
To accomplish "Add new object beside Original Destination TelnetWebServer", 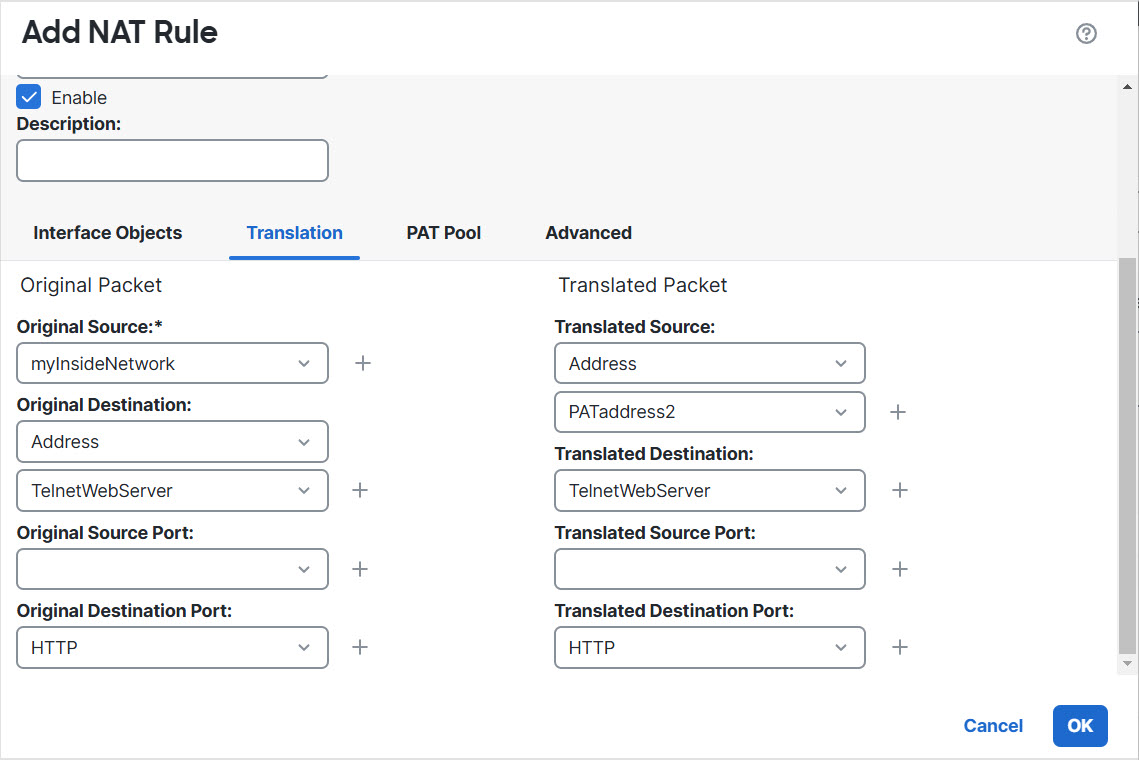I will [x=360, y=490].
